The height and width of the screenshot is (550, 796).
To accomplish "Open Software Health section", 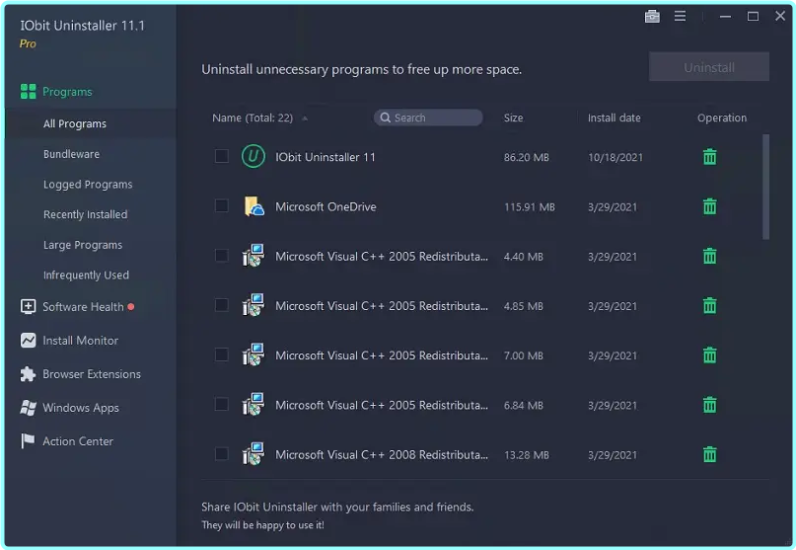I will (82, 307).
